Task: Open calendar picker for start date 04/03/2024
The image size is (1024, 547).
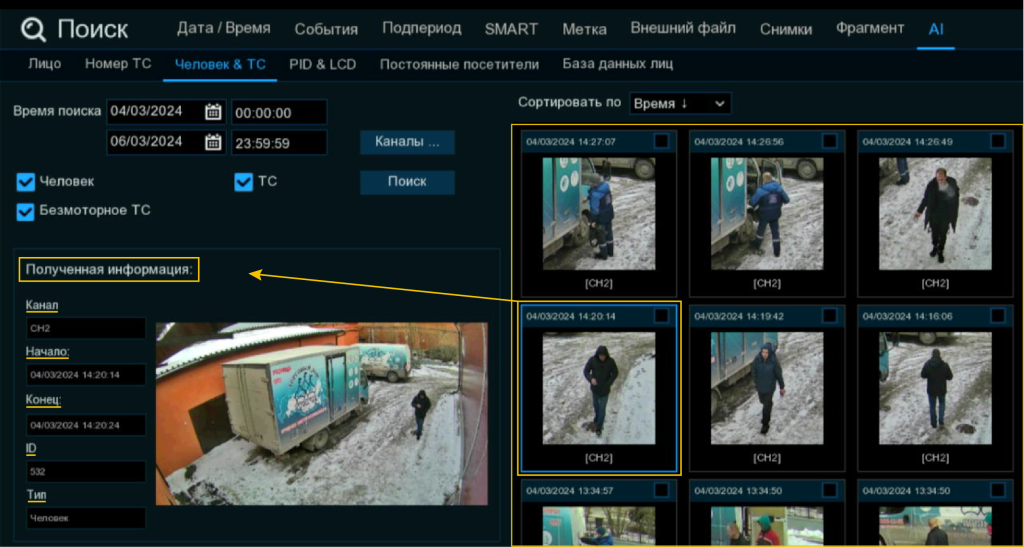Action: (213, 112)
